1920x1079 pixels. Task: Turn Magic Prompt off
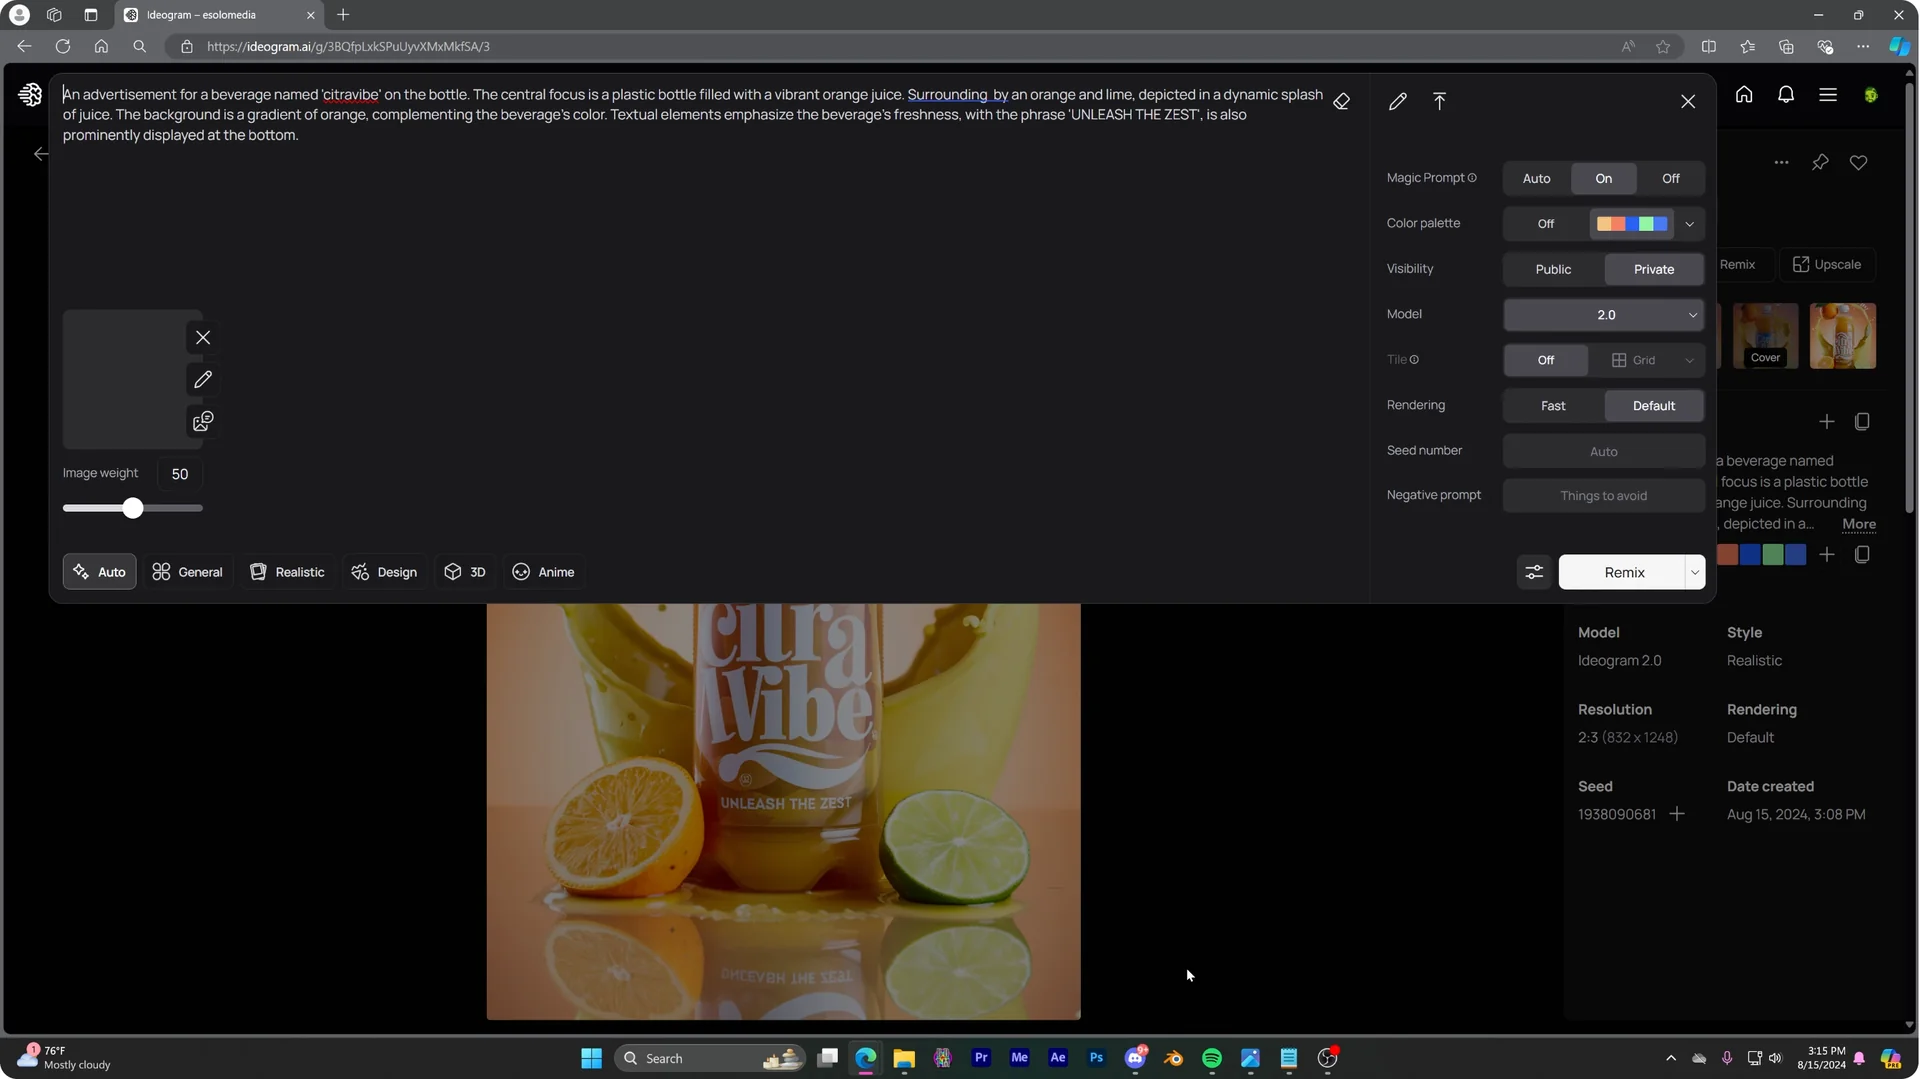[x=1670, y=178]
